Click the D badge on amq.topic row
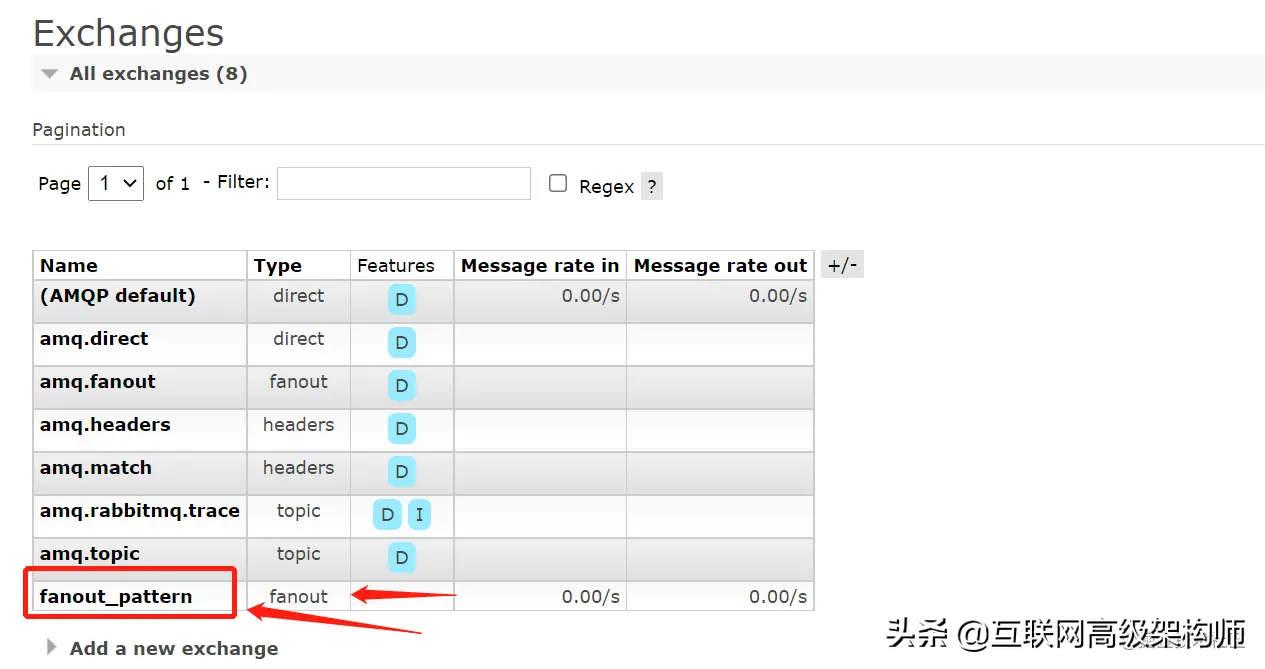The width and height of the screenshot is (1265, 669). pyautogui.click(x=401, y=557)
